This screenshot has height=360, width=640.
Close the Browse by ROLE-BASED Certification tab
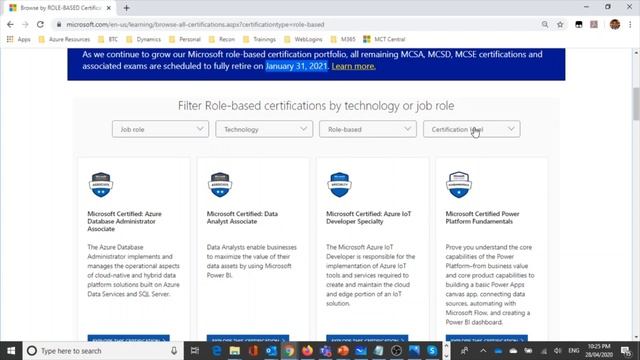click(x=109, y=8)
